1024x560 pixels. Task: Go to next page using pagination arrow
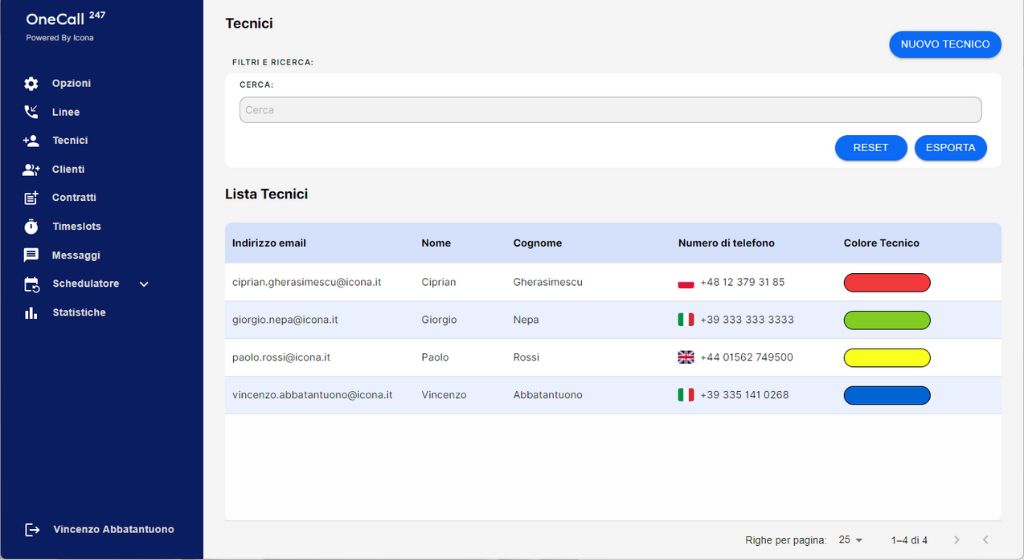click(x=956, y=540)
